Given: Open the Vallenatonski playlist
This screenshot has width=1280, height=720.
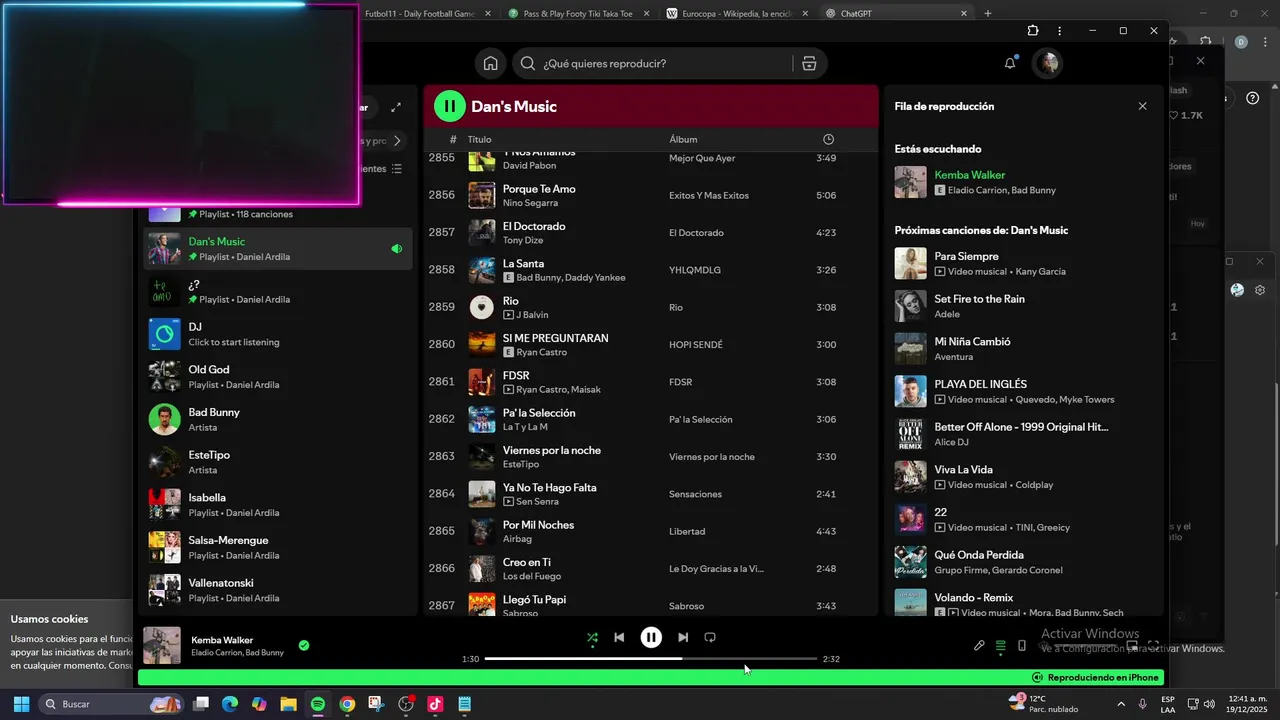Looking at the screenshot, I should [x=278, y=590].
